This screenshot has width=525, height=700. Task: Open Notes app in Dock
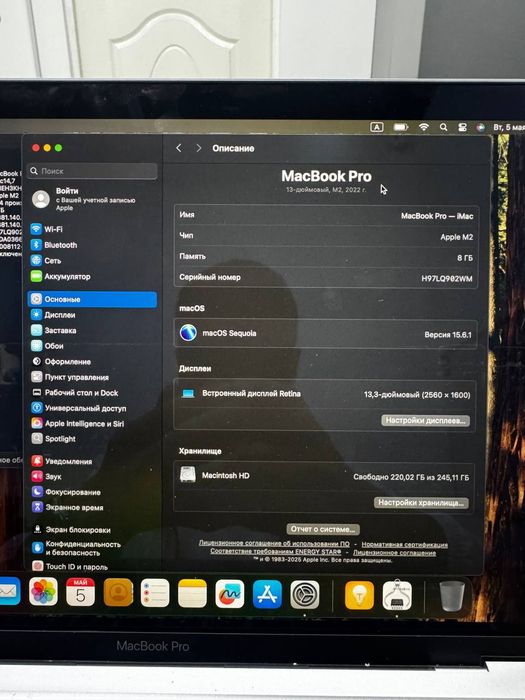pyautogui.click(x=192, y=593)
